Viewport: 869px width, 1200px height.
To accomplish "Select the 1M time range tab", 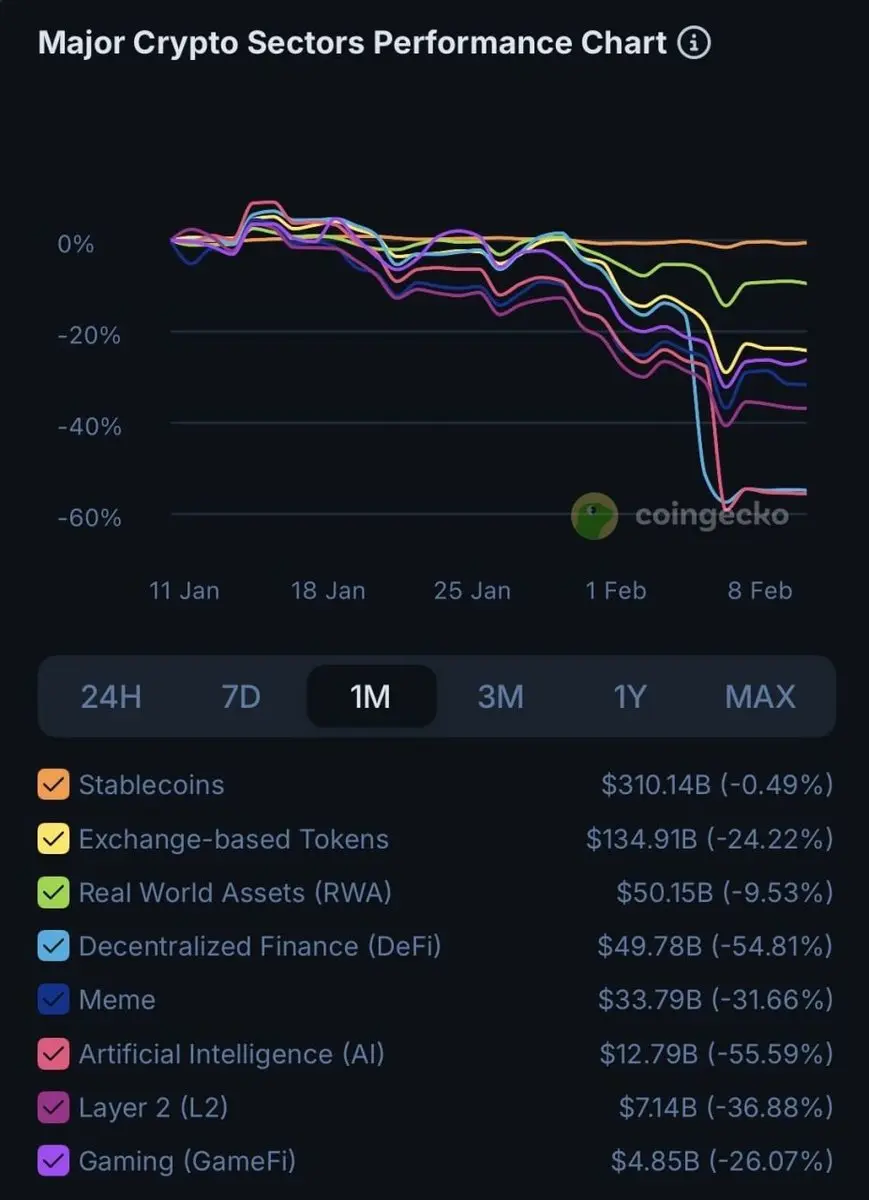I will [371, 696].
